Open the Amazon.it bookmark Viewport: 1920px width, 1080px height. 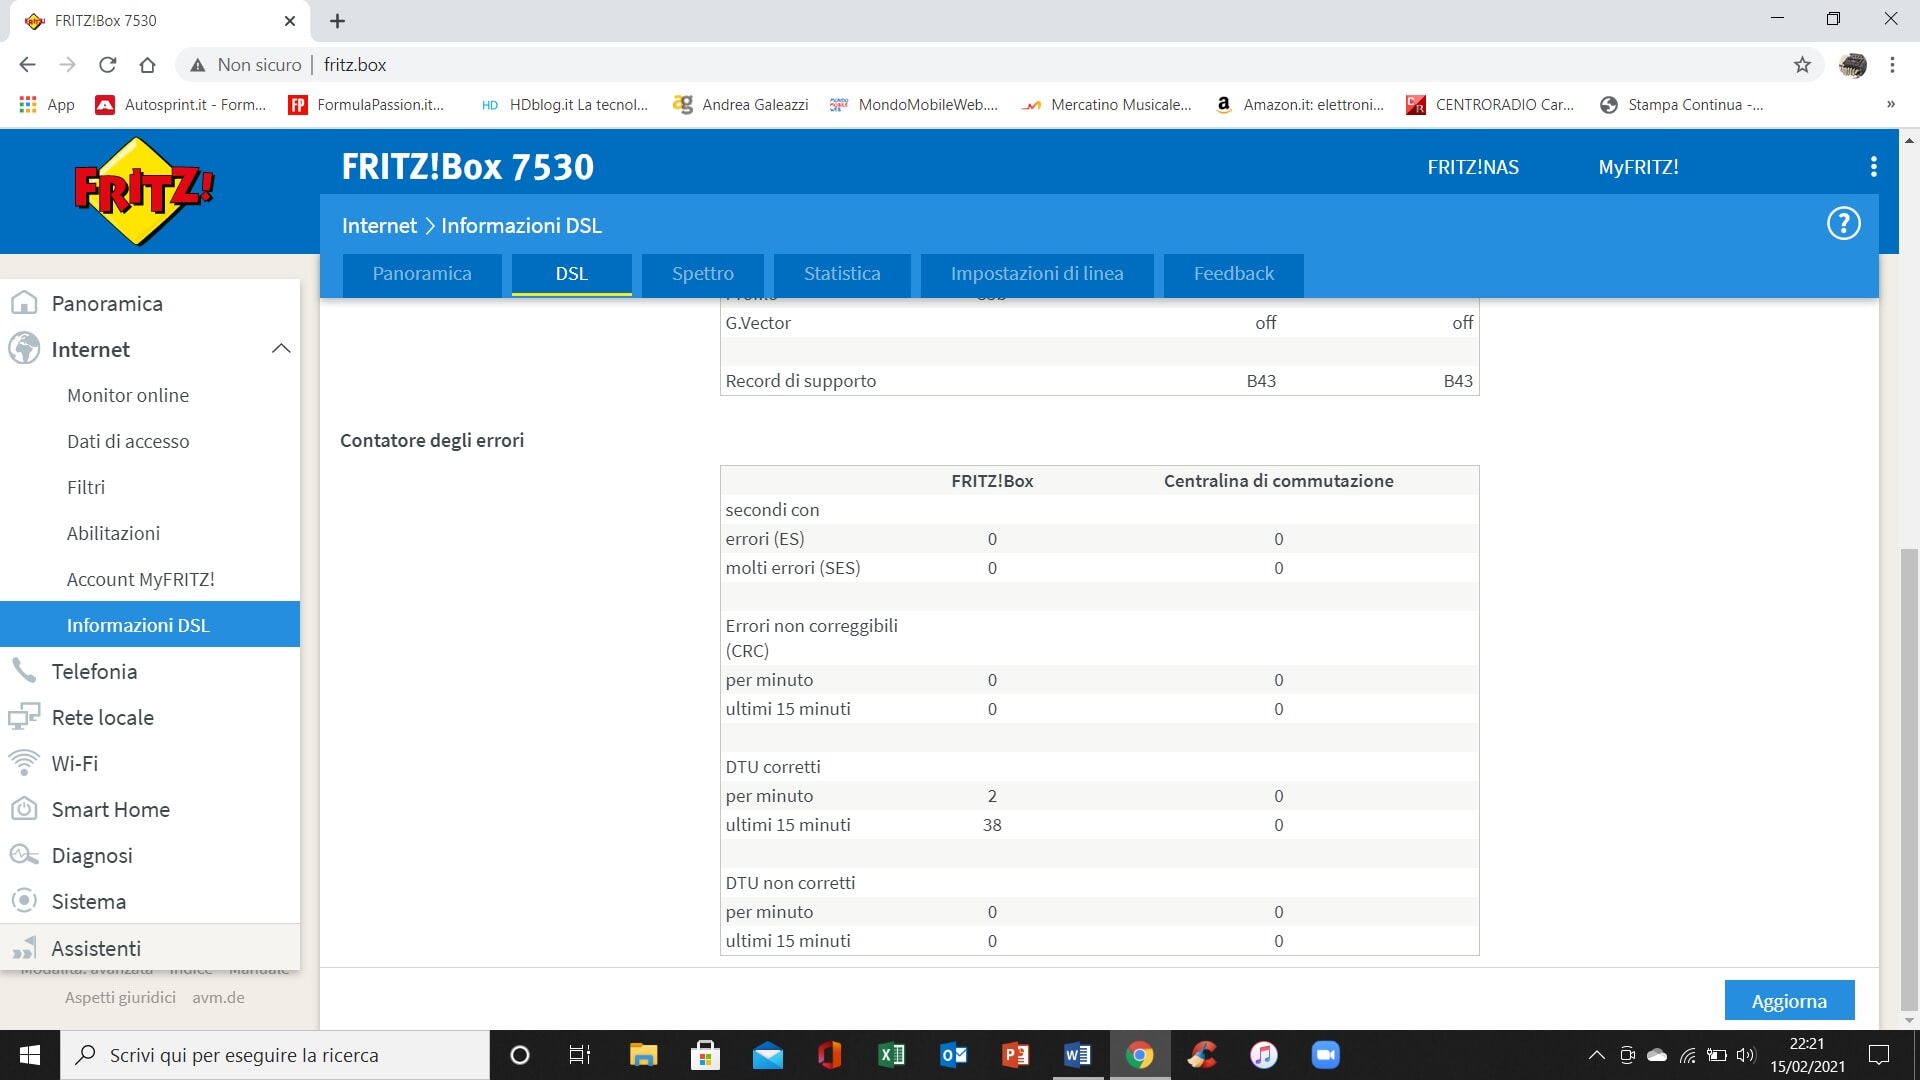coord(1298,104)
